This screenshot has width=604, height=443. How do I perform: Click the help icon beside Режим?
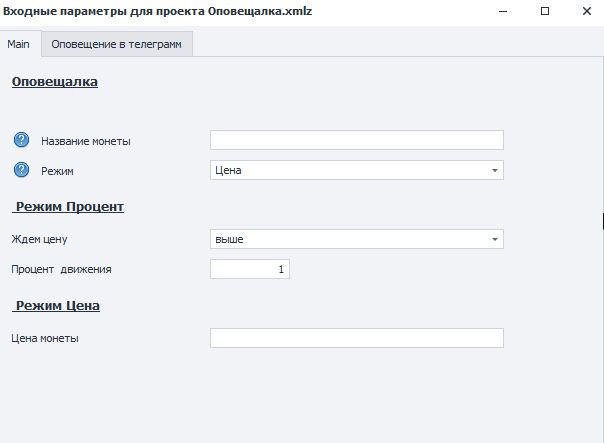coord(21,170)
